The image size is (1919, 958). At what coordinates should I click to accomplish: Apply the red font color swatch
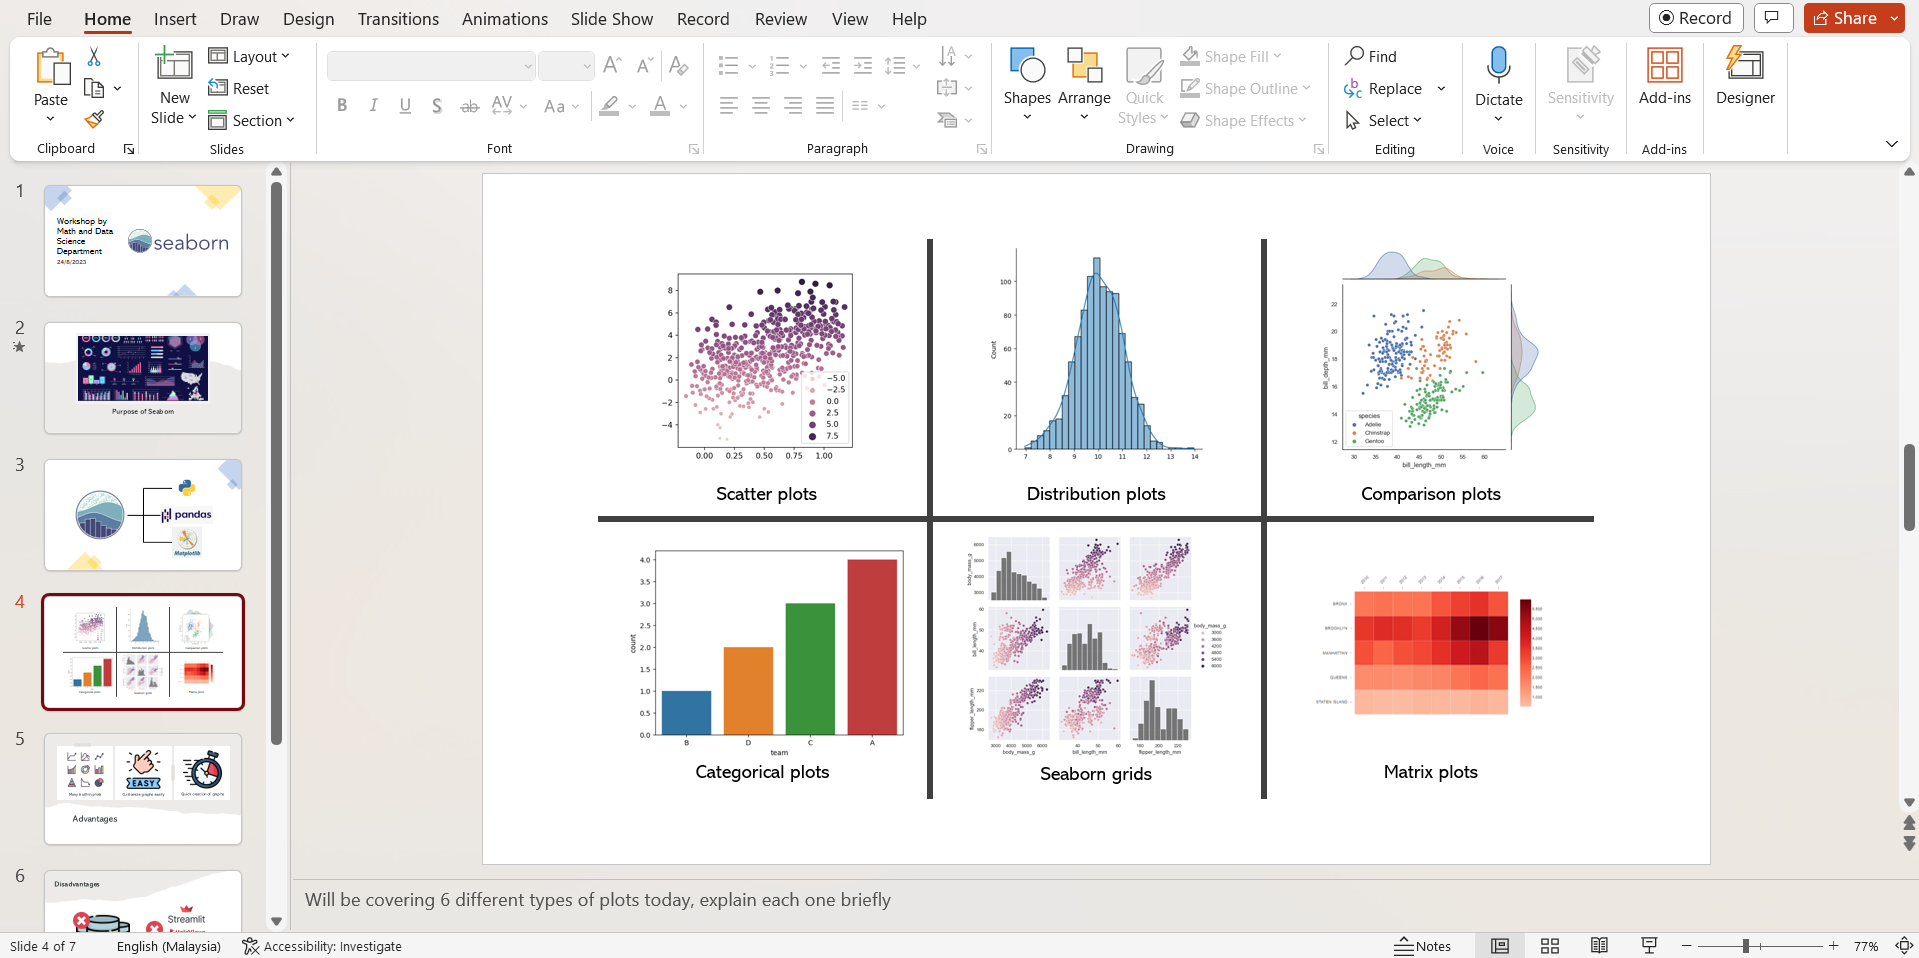tap(660, 106)
